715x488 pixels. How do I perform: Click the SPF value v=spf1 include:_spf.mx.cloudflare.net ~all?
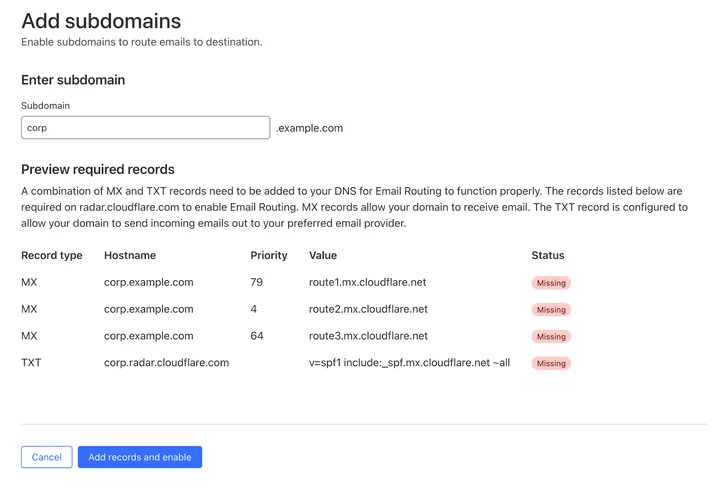[x=409, y=363]
